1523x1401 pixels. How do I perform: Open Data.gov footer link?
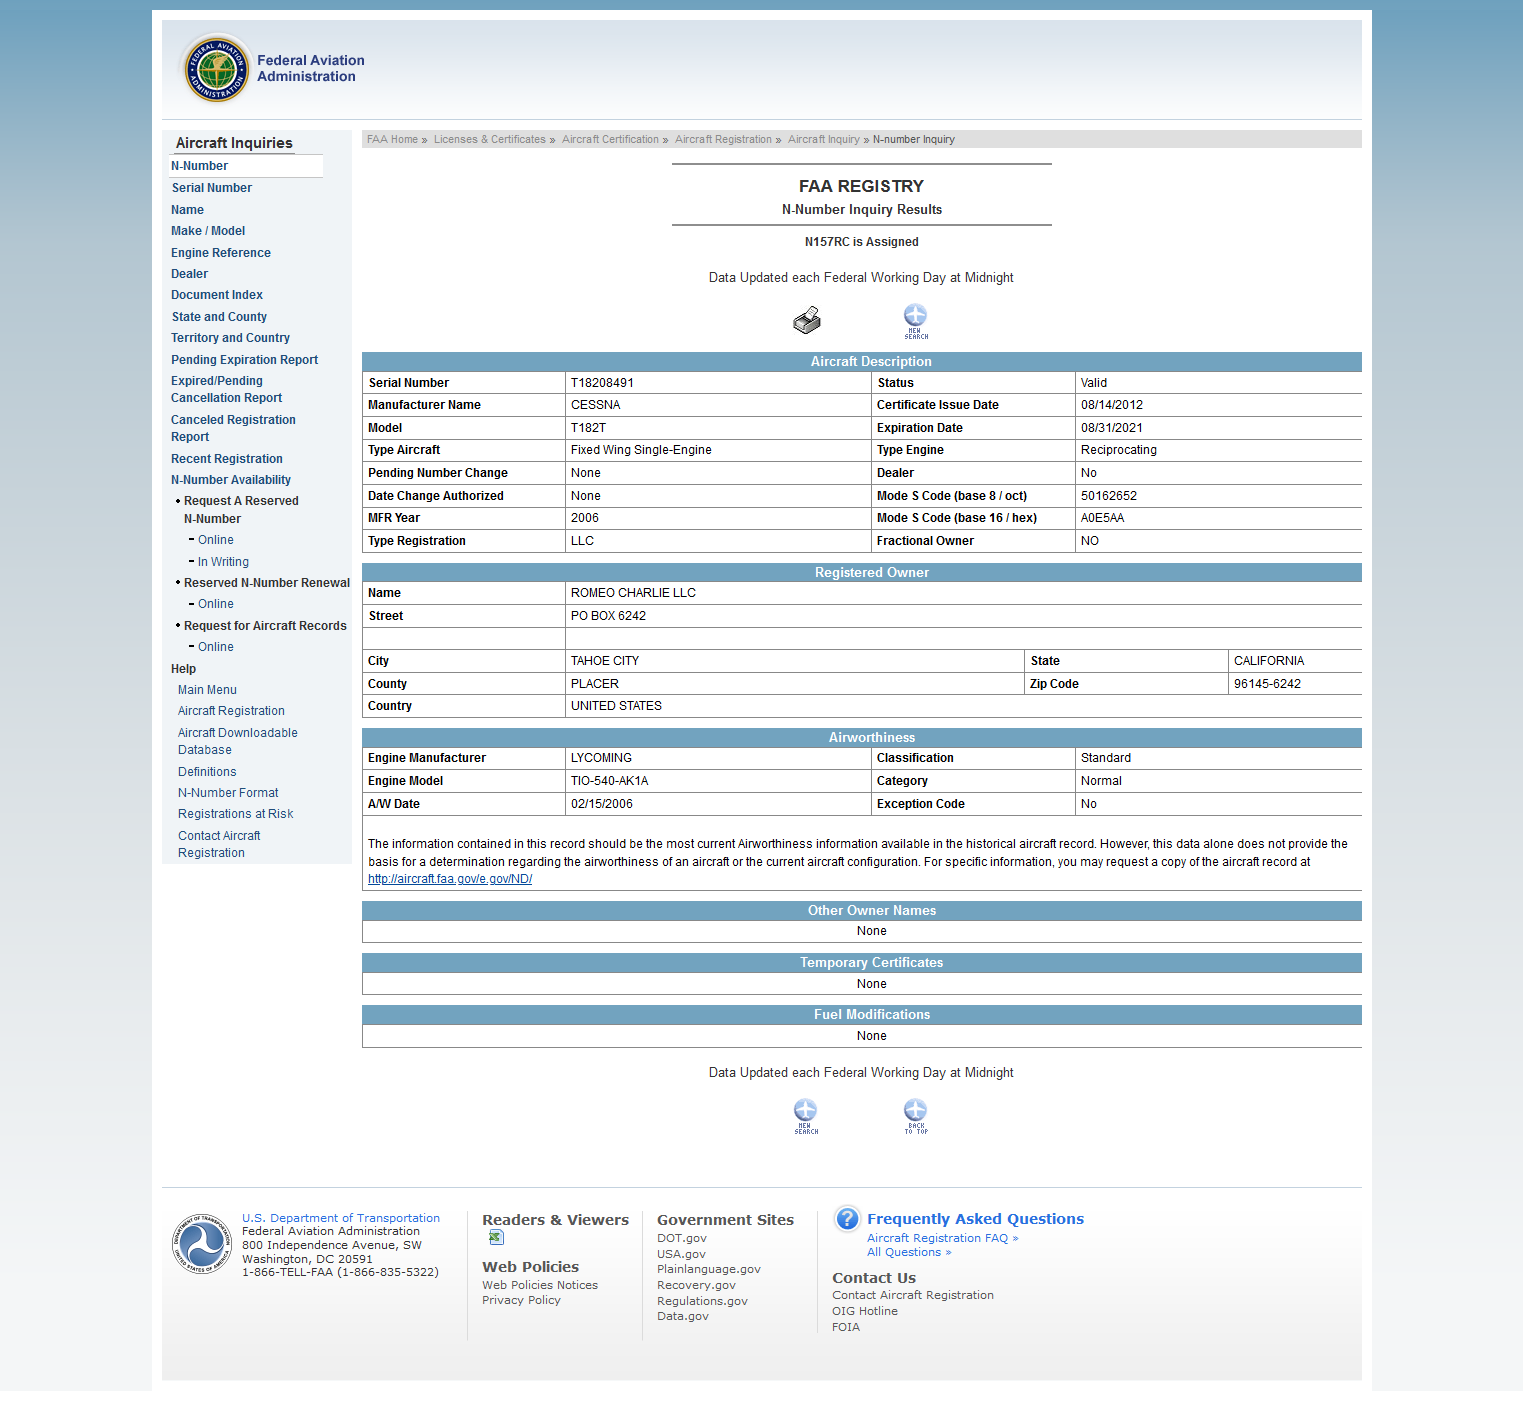tap(683, 1316)
